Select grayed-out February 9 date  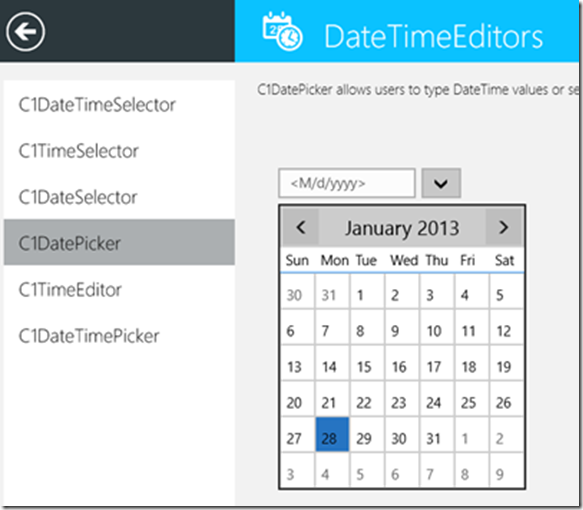pyautogui.click(x=506, y=470)
